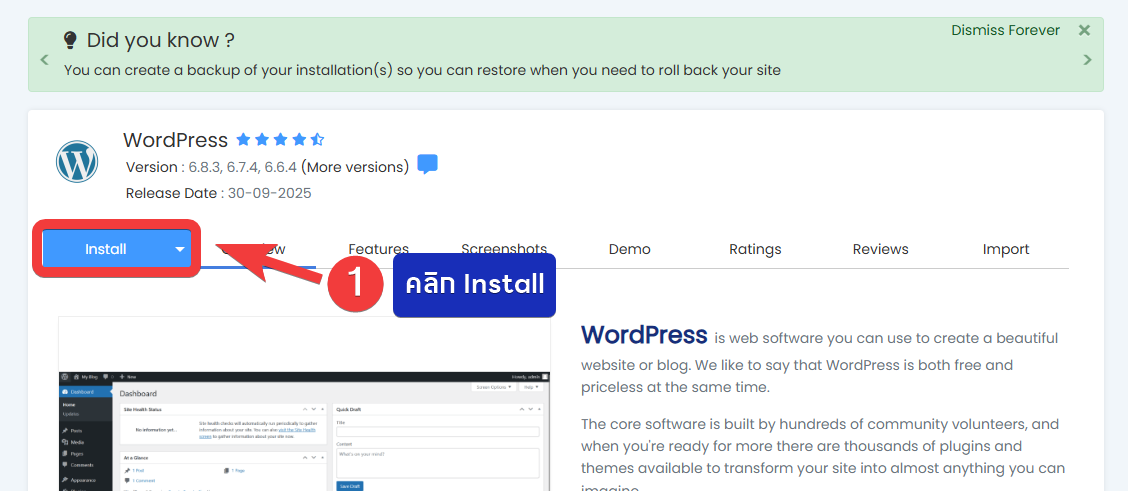The image size is (1128, 491).
Task: Open the Screenshots tab
Action: pyautogui.click(x=504, y=249)
